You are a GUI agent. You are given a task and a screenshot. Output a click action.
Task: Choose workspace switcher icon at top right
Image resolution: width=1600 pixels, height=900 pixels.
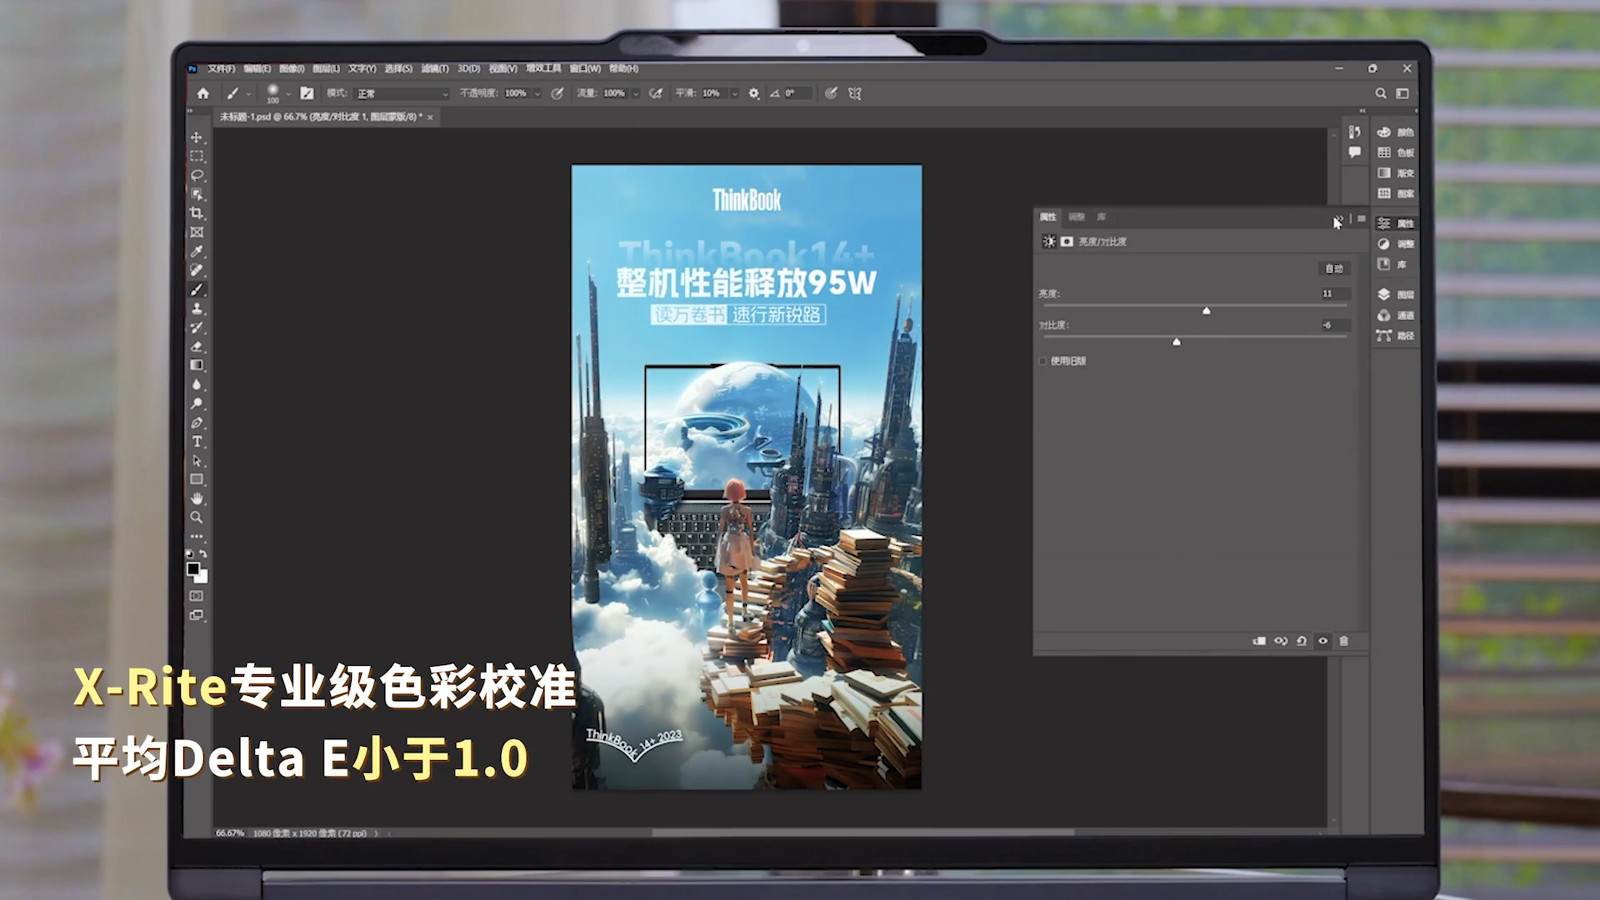point(1403,93)
